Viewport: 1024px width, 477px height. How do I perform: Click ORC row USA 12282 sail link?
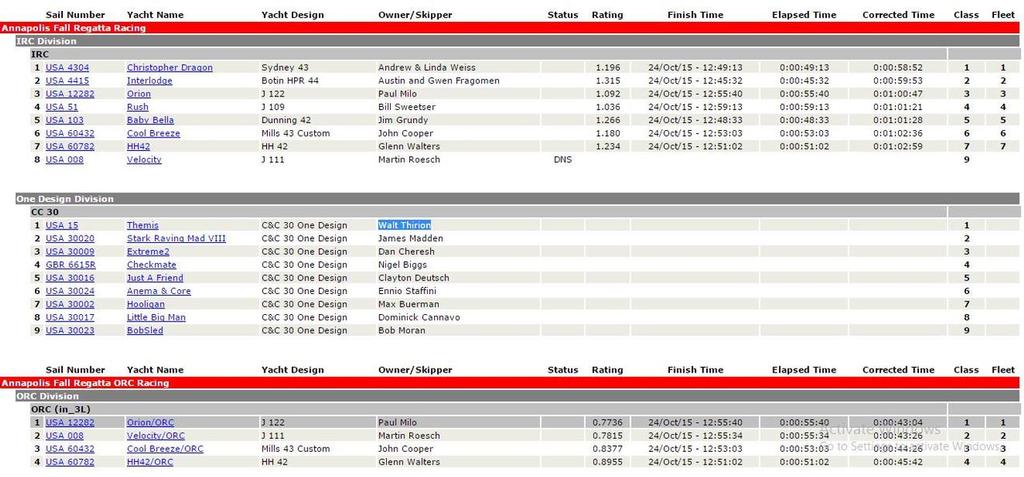pyautogui.click(x=70, y=423)
